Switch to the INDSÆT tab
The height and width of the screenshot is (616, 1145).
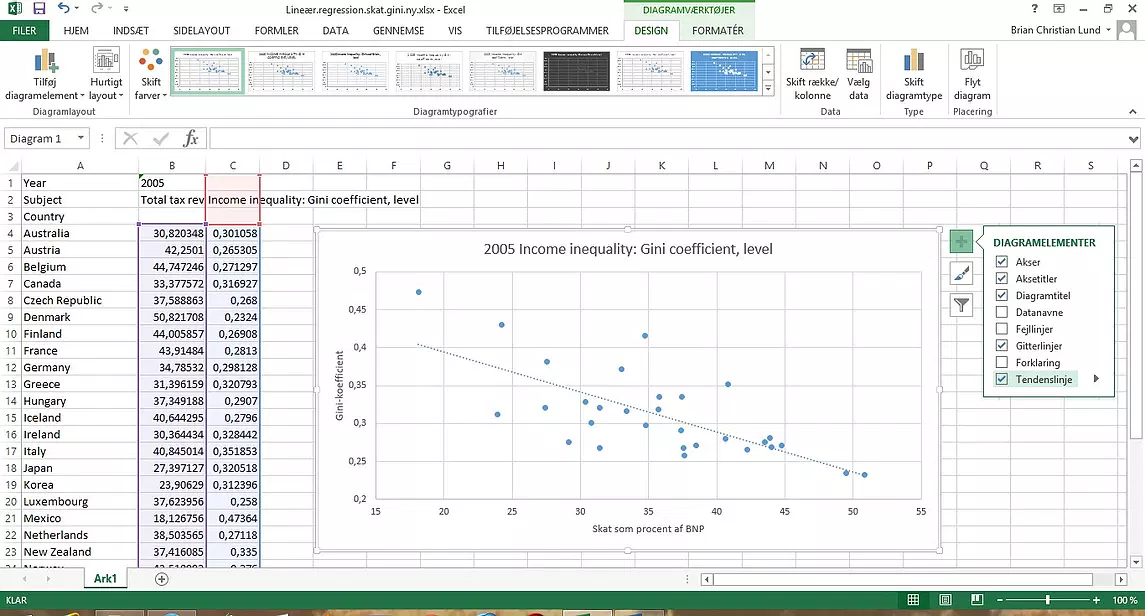click(131, 31)
